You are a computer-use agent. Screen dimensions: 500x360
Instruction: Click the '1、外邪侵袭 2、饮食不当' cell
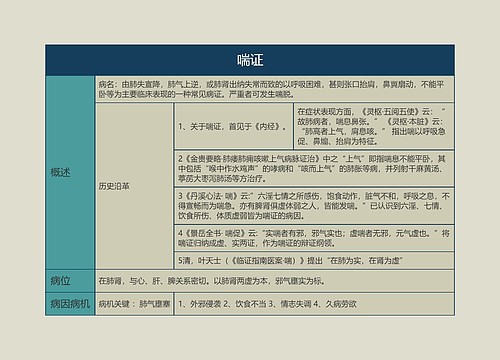pyautogui.click(x=314, y=304)
